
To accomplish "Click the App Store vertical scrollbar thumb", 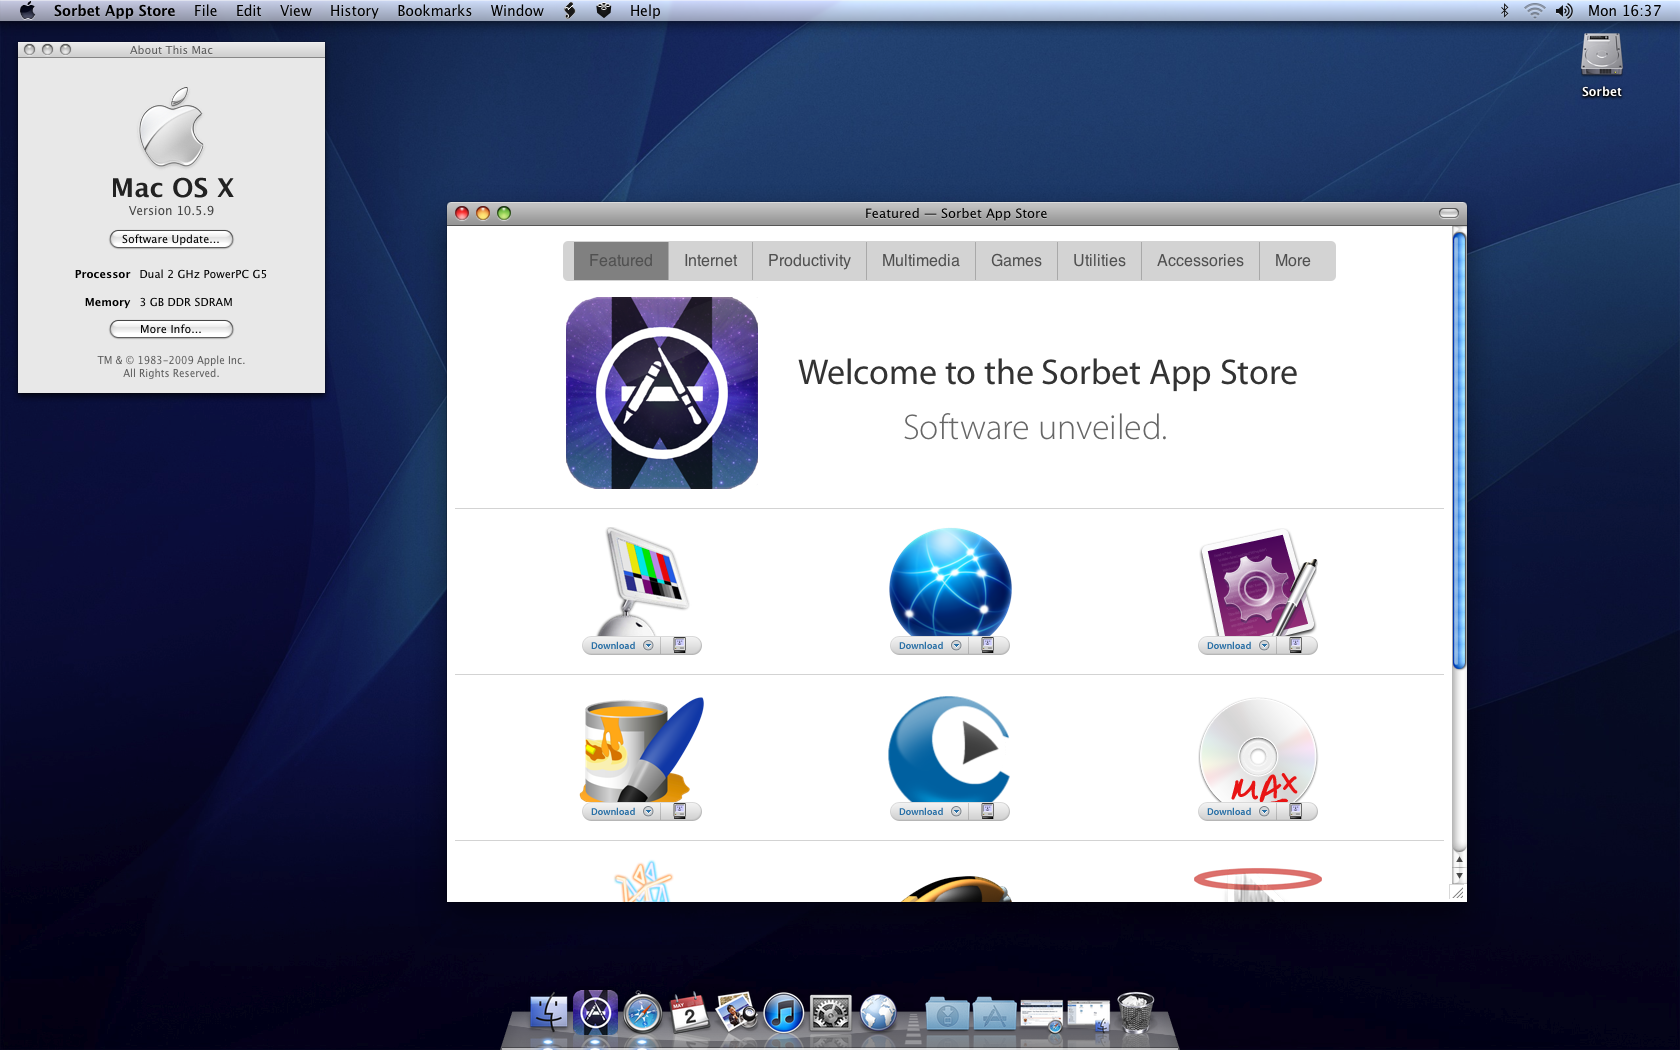I will [x=1459, y=450].
